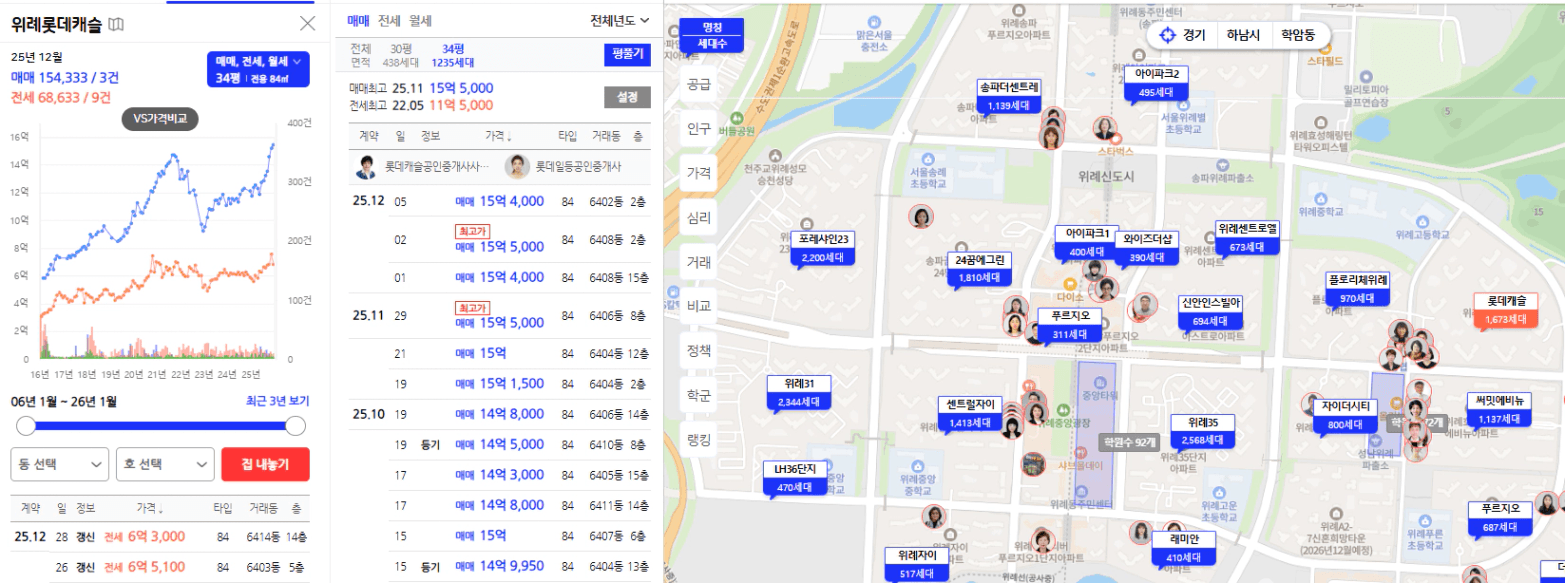
Task: Close the 위례롯데캐슬 detail panel
Action: click(308, 24)
